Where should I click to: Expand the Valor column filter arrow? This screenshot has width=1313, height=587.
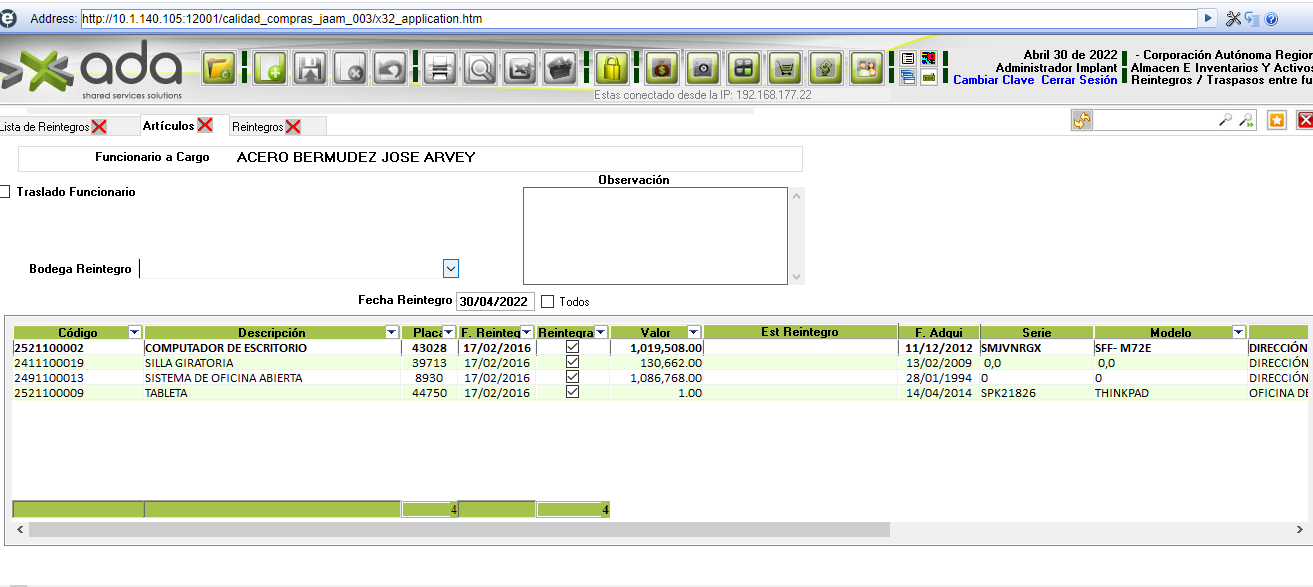[x=693, y=332]
